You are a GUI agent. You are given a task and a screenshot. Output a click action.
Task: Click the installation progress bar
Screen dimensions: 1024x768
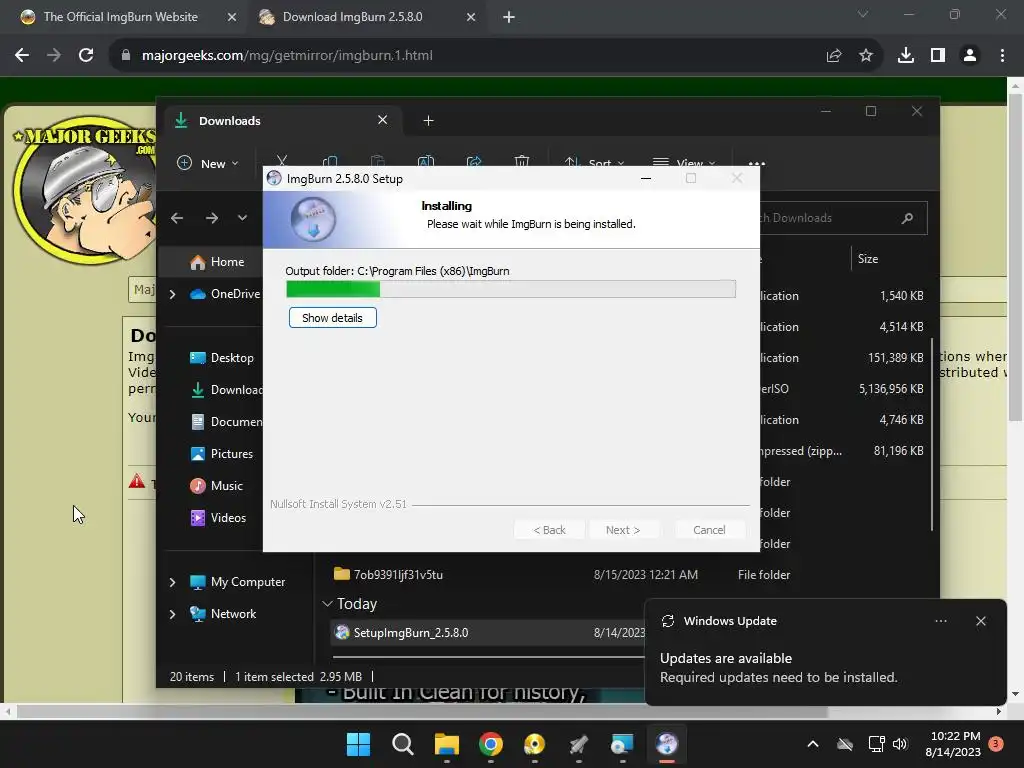click(511, 289)
